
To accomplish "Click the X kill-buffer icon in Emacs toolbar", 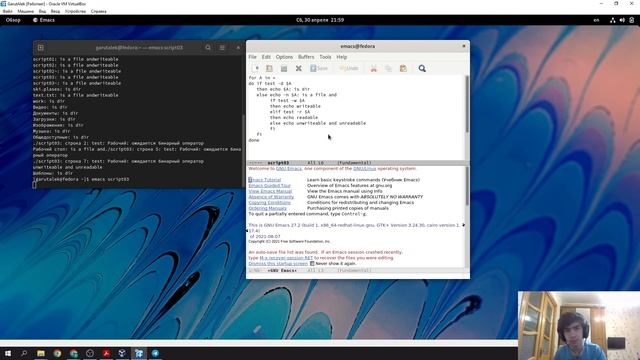I will [298, 68].
